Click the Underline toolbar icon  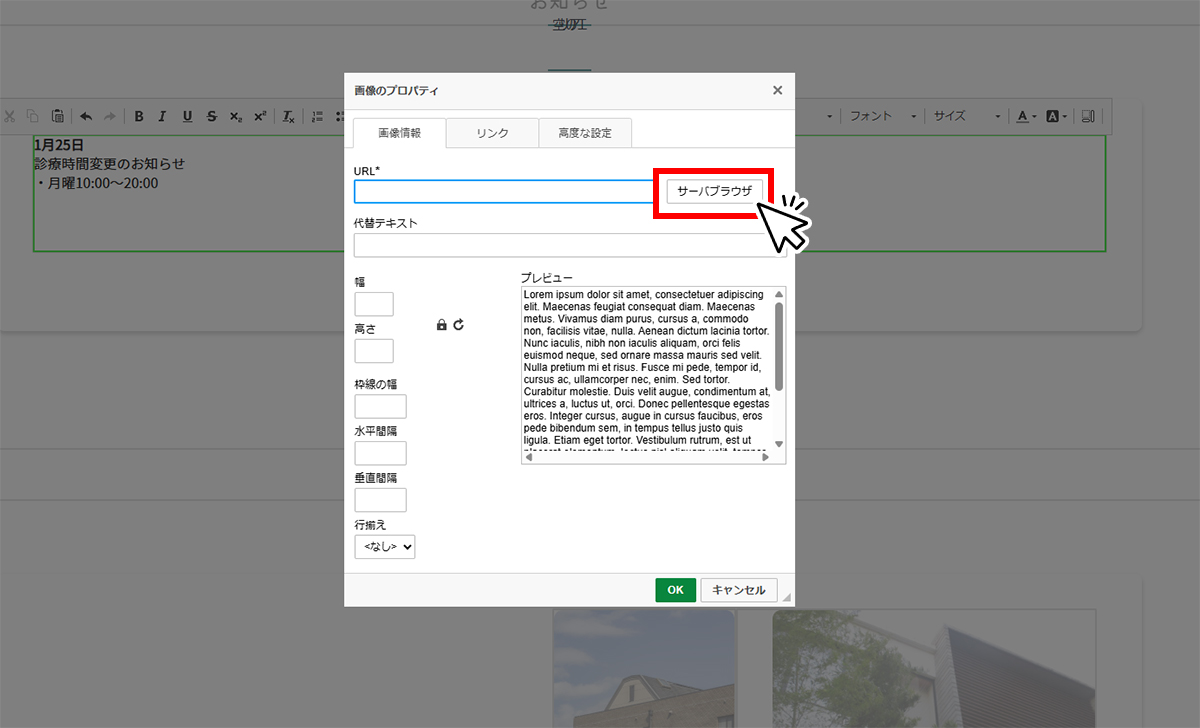pos(187,116)
